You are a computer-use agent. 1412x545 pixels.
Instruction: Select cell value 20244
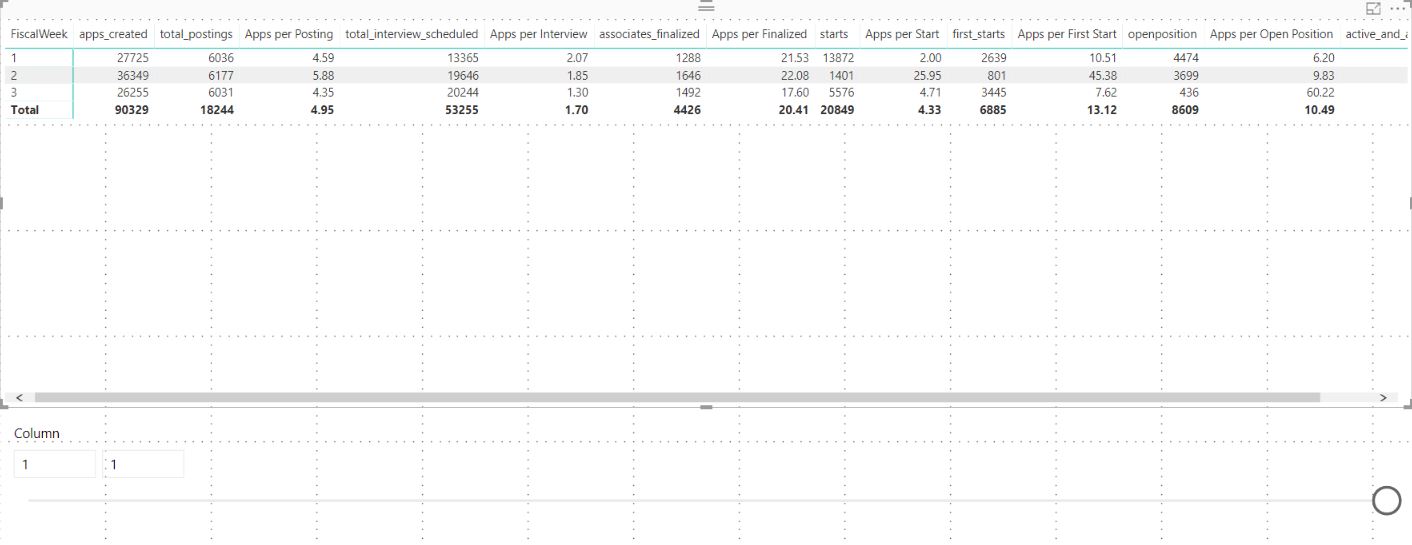(461, 93)
